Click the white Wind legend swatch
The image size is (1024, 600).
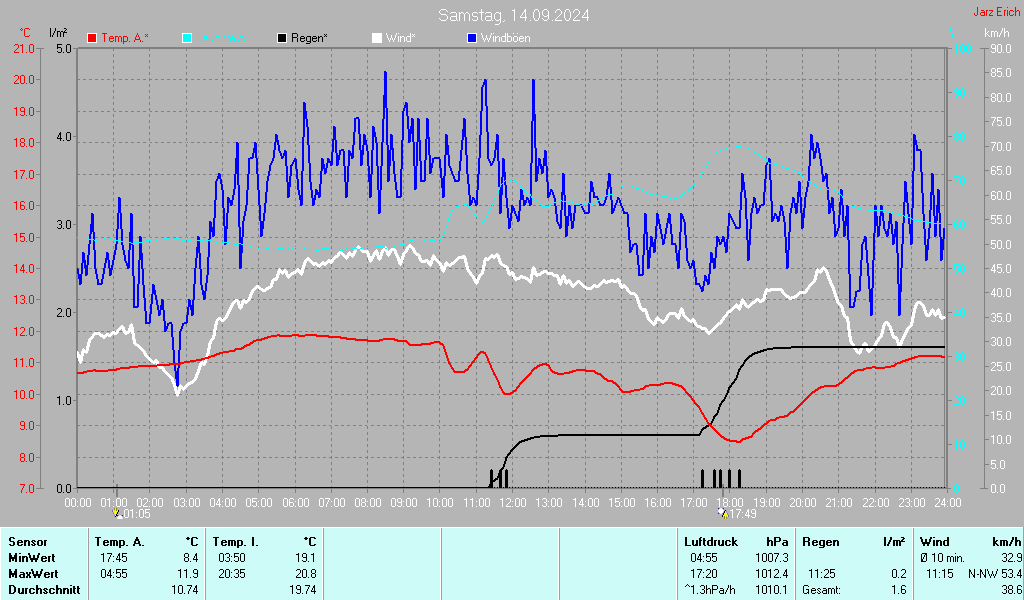[377, 38]
